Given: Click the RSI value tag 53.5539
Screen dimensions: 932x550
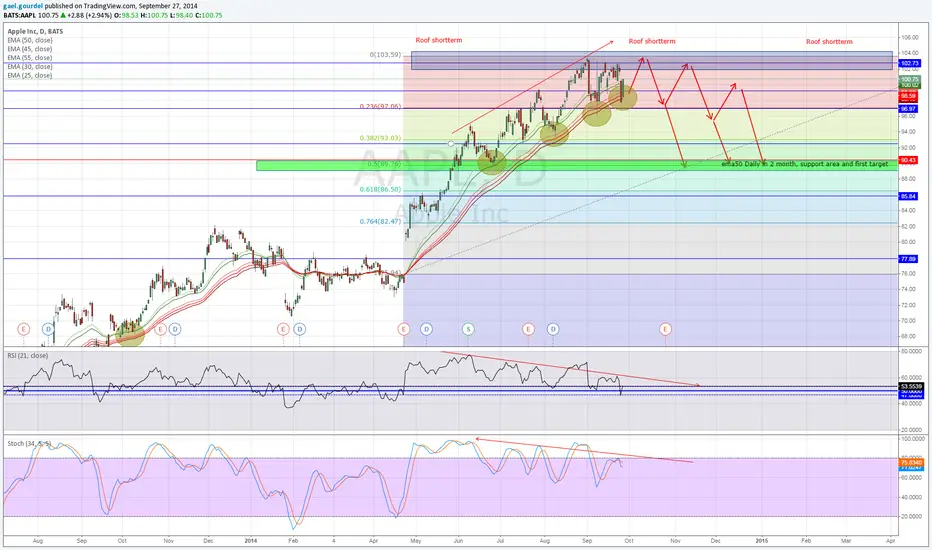Looking at the screenshot, I should [911, 386].
